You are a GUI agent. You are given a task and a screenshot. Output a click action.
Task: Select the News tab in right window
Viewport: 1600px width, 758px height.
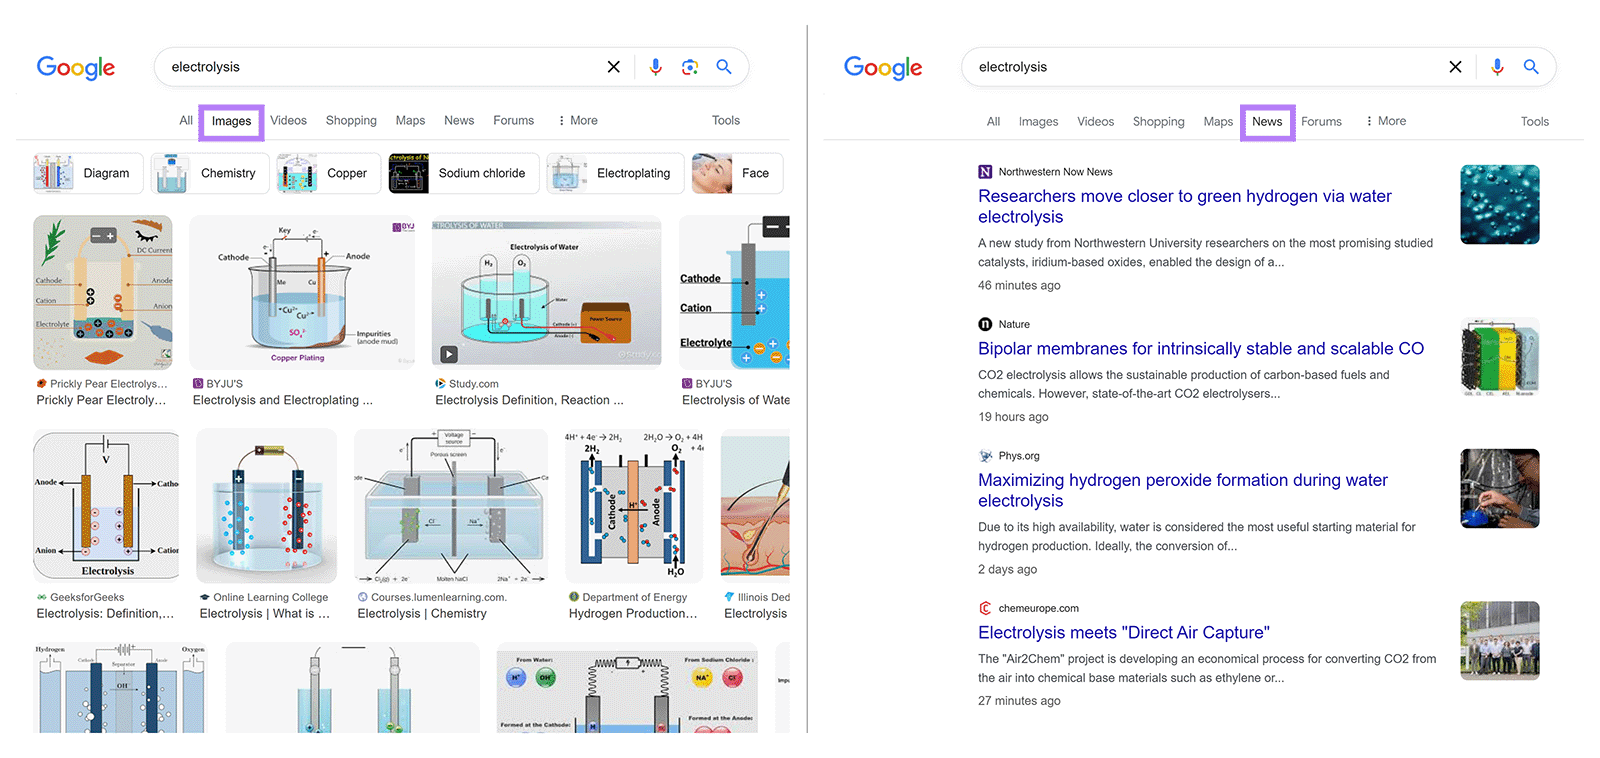[1267, 122]
